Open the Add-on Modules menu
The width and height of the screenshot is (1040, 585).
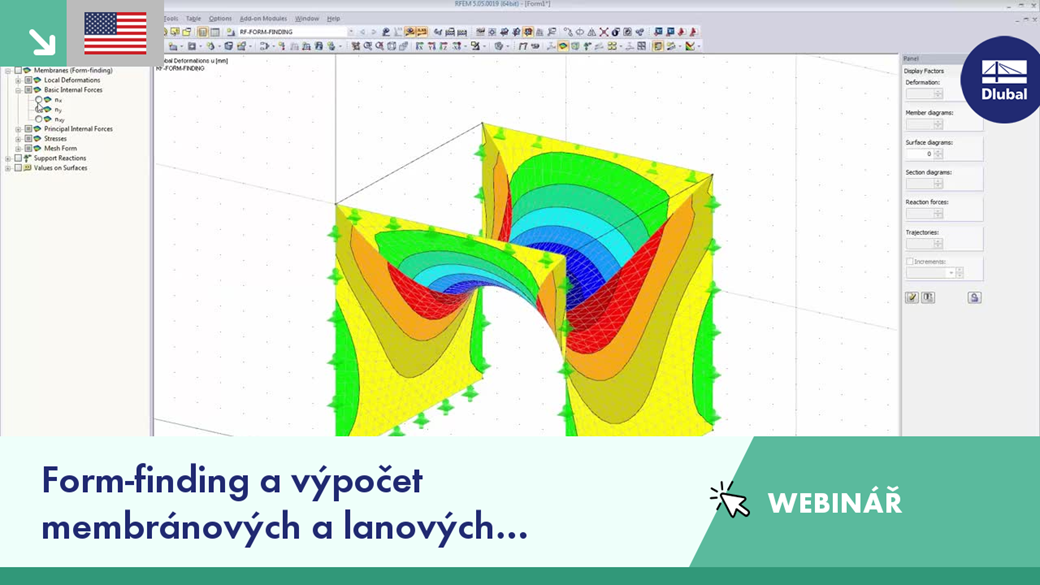[x=263, y=19]
